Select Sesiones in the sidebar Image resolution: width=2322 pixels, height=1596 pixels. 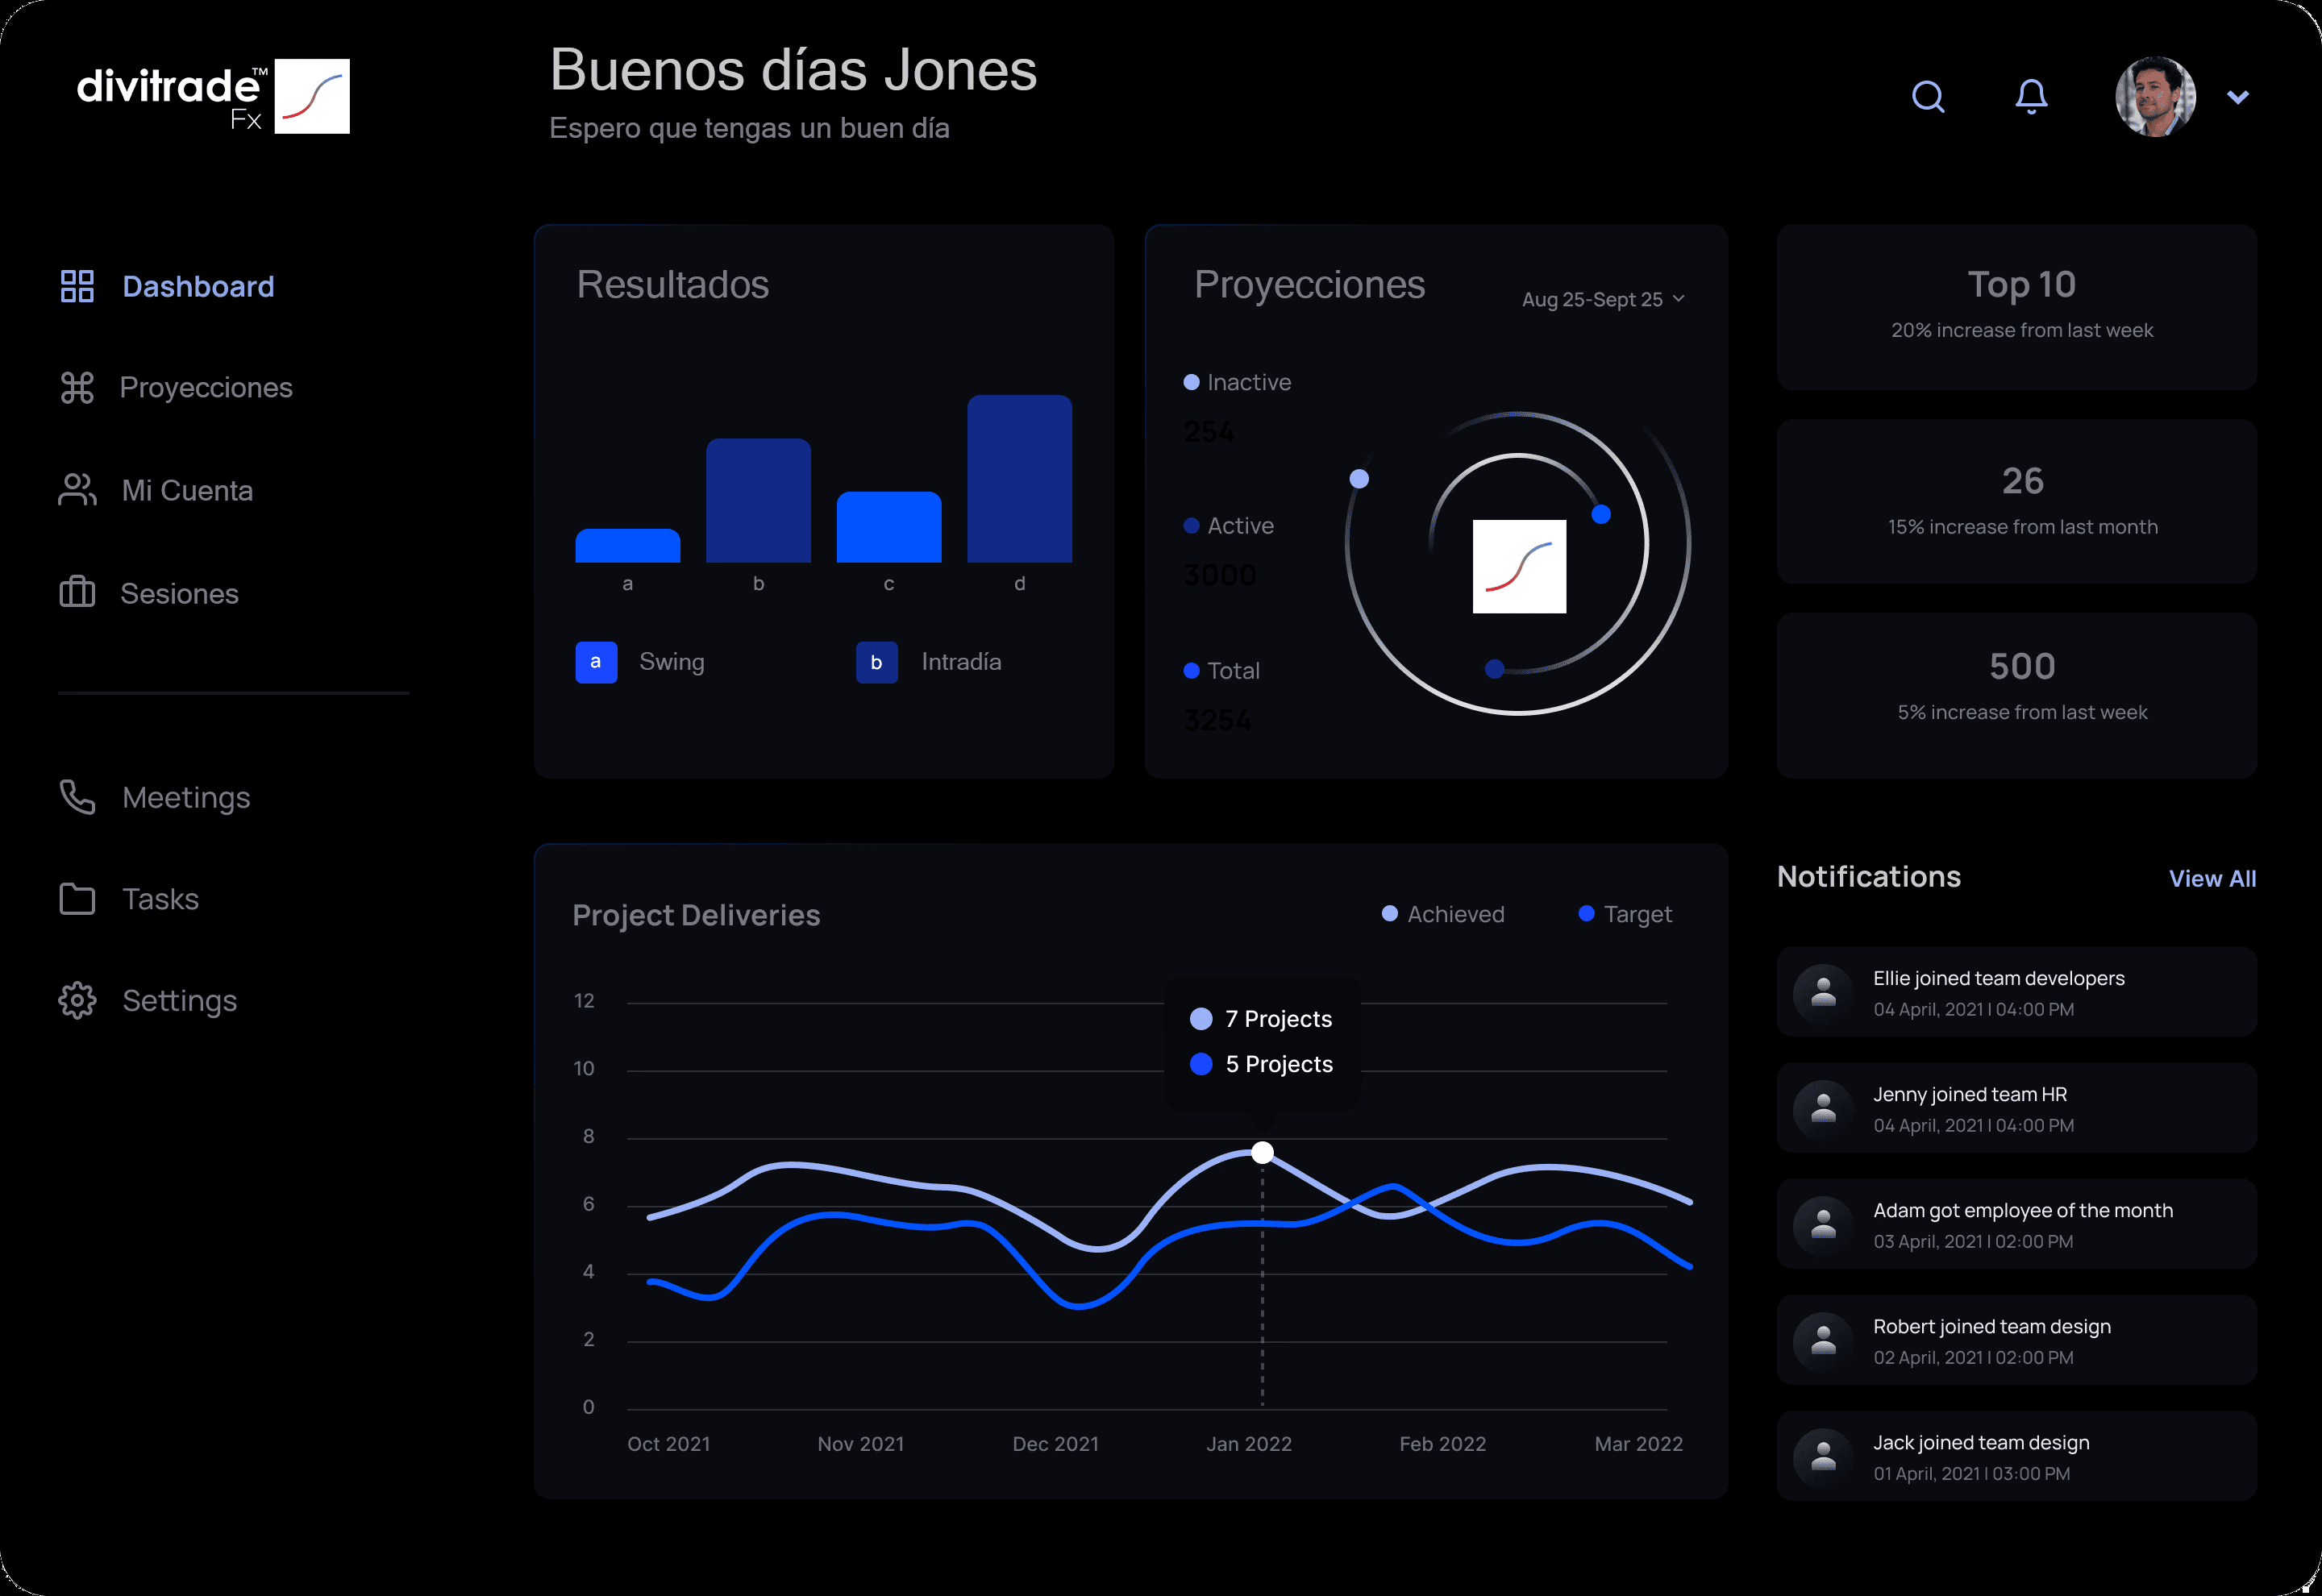pyautogui.click(x=179, y=593)
